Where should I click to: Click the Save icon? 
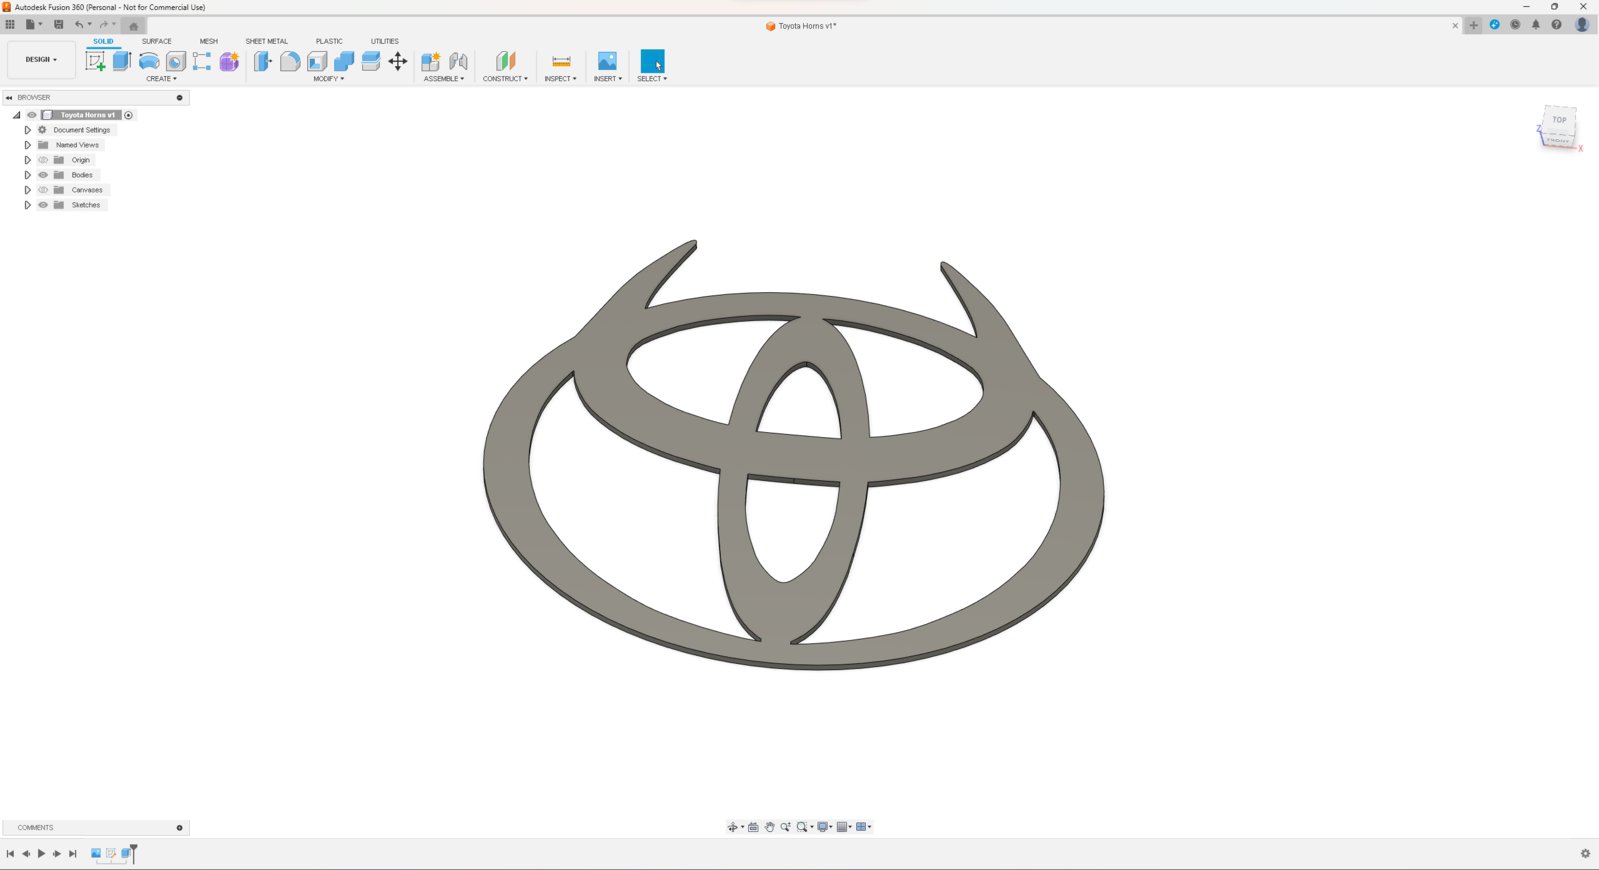pos(58,25)
